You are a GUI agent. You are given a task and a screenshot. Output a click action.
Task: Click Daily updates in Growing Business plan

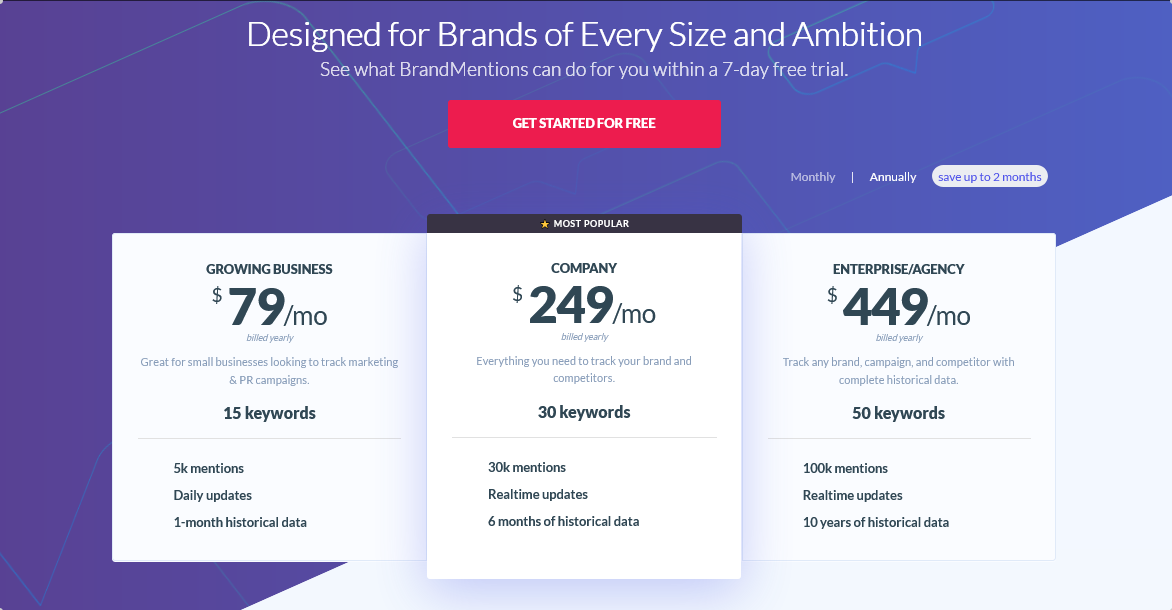(212, 496)
